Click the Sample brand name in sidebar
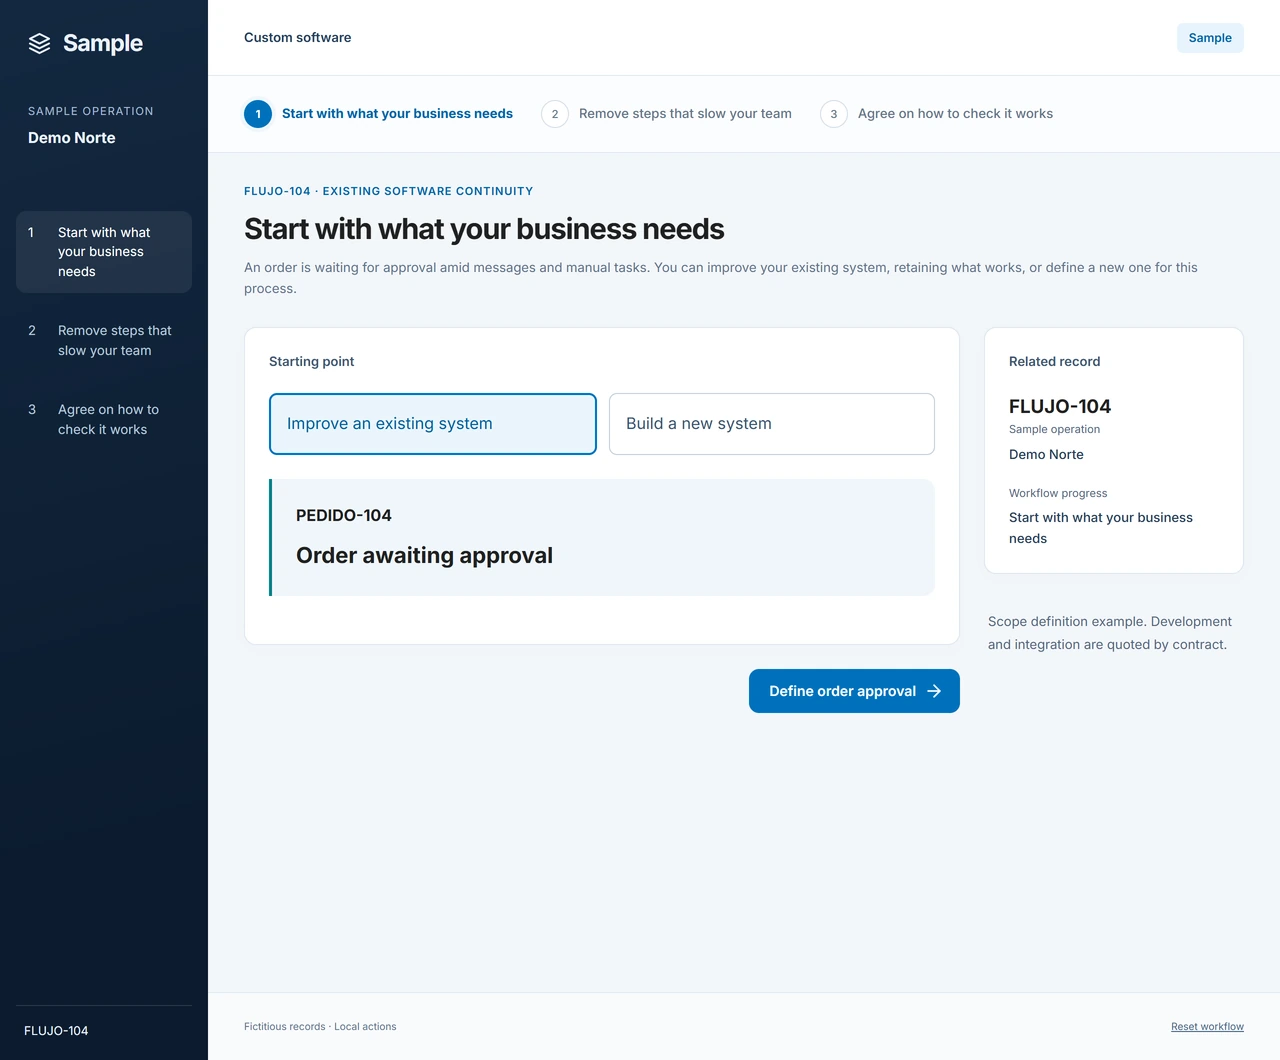 click(x=103, y=43)
